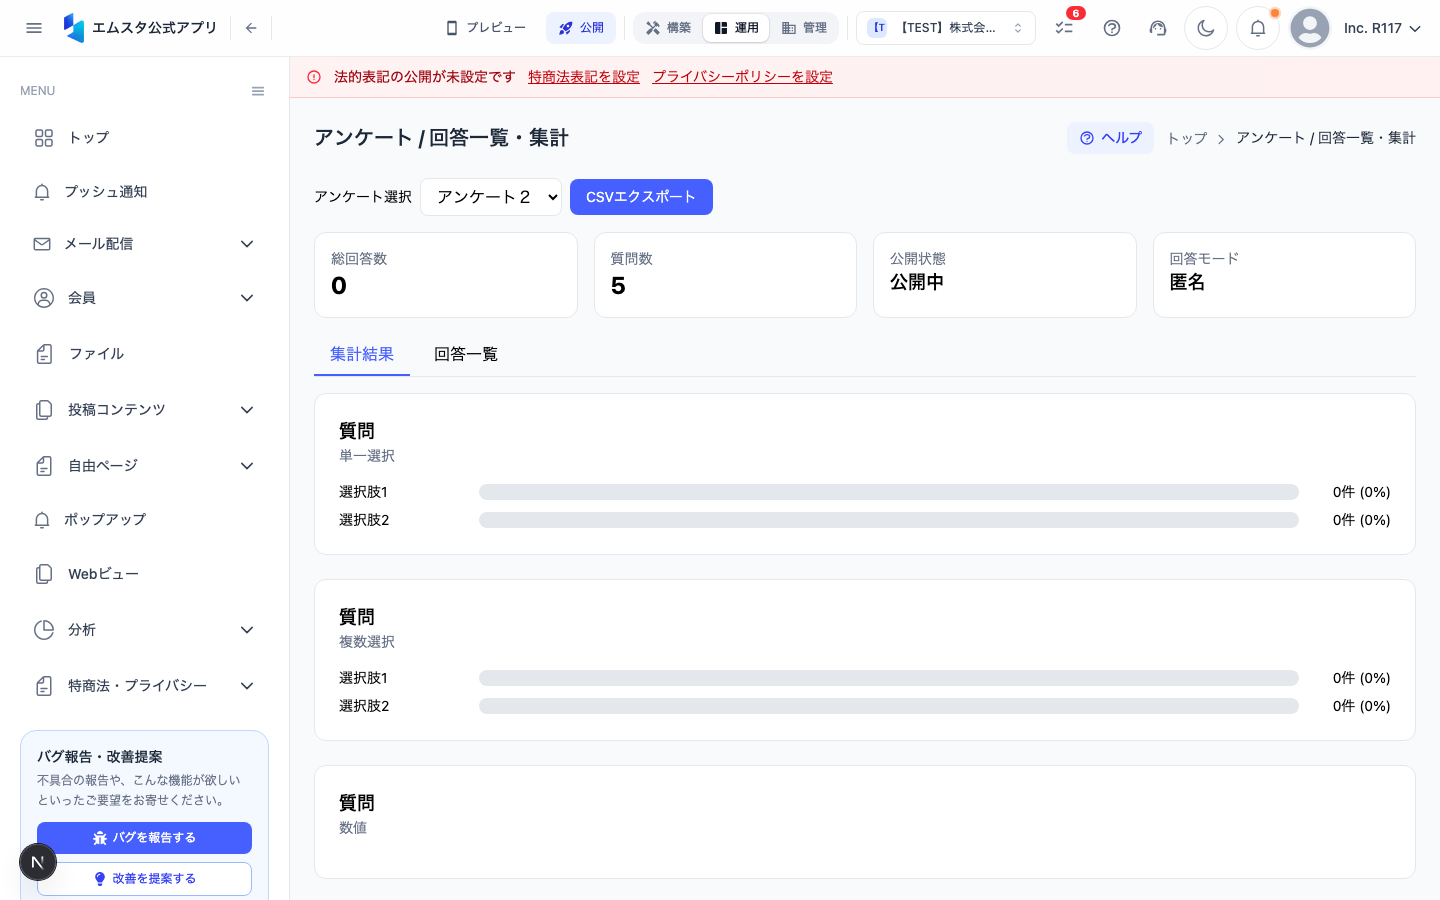Open the Inc. R117 account menu
Viewport: 1440px width, 900px height.
[x=1382, y=28]
